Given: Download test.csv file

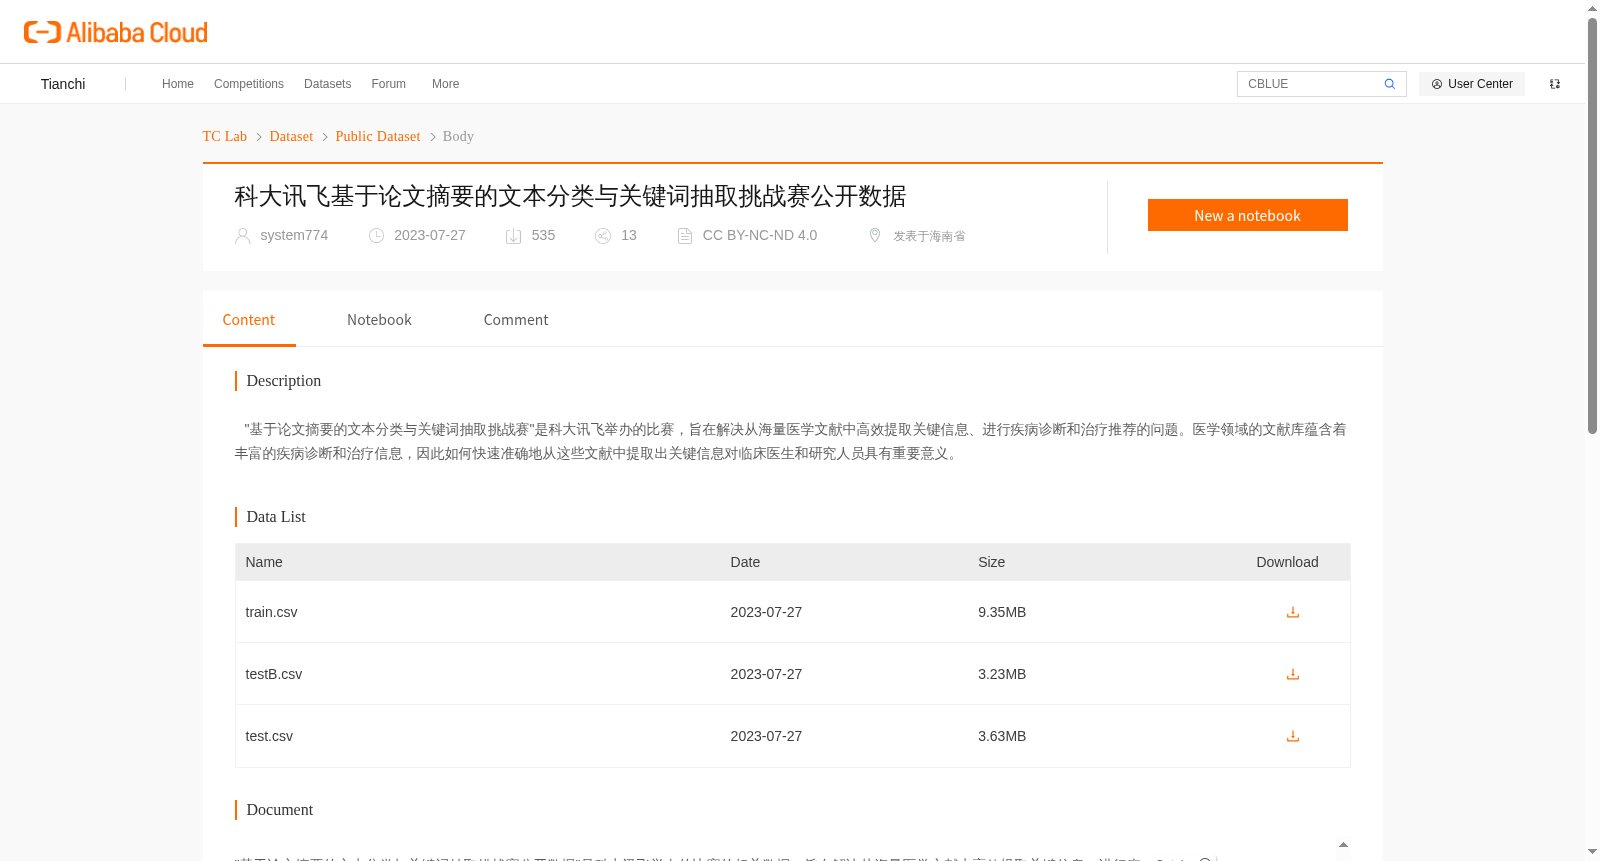Looking at the screenshot, I should tap(1293, 736).
